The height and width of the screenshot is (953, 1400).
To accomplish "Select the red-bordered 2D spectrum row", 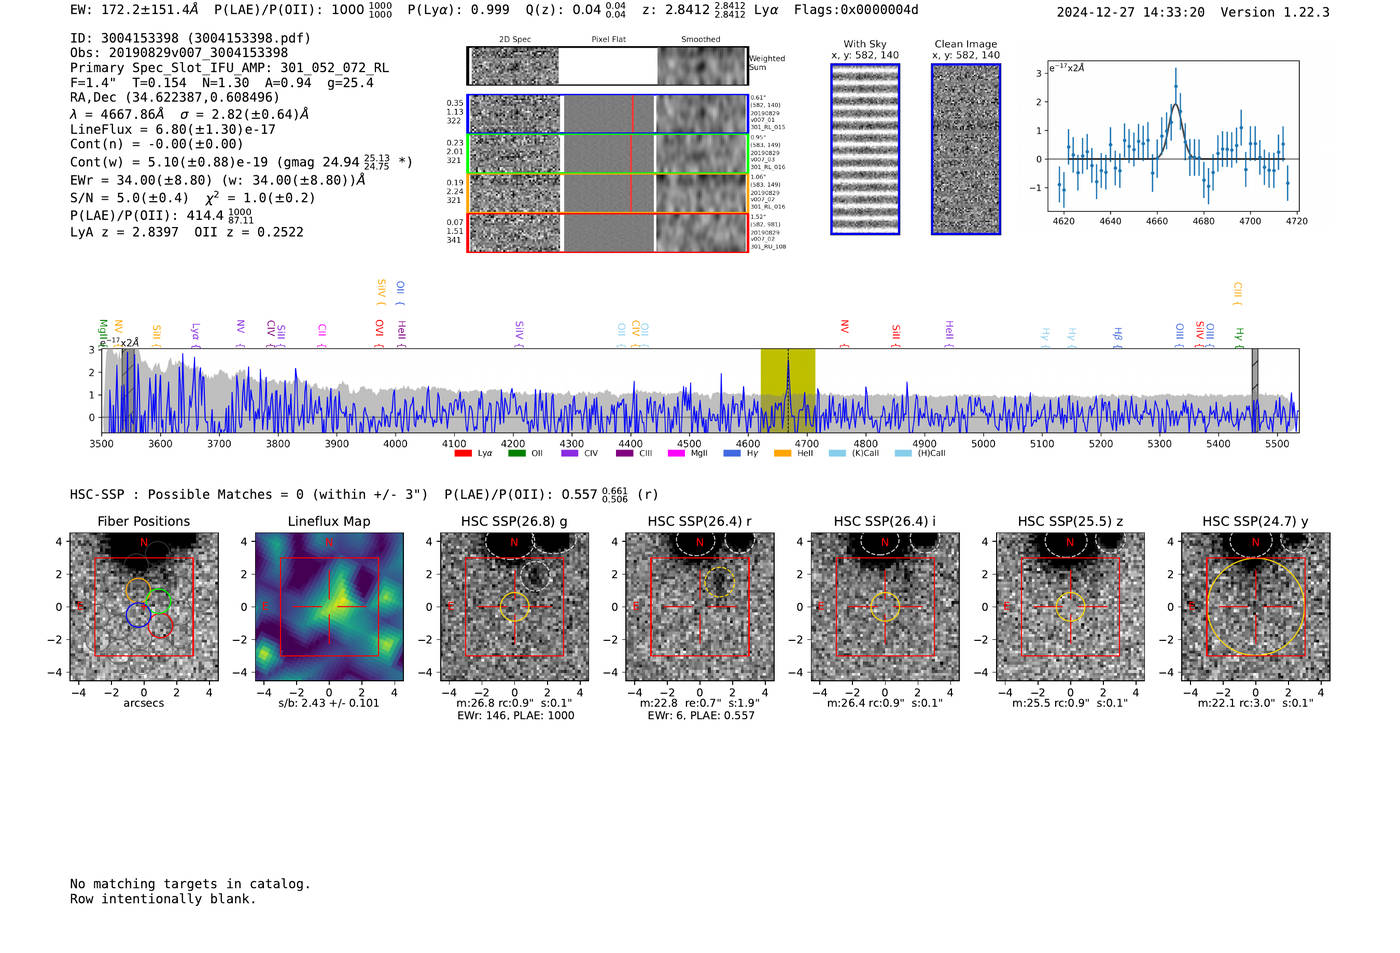I will pos(608,232).
